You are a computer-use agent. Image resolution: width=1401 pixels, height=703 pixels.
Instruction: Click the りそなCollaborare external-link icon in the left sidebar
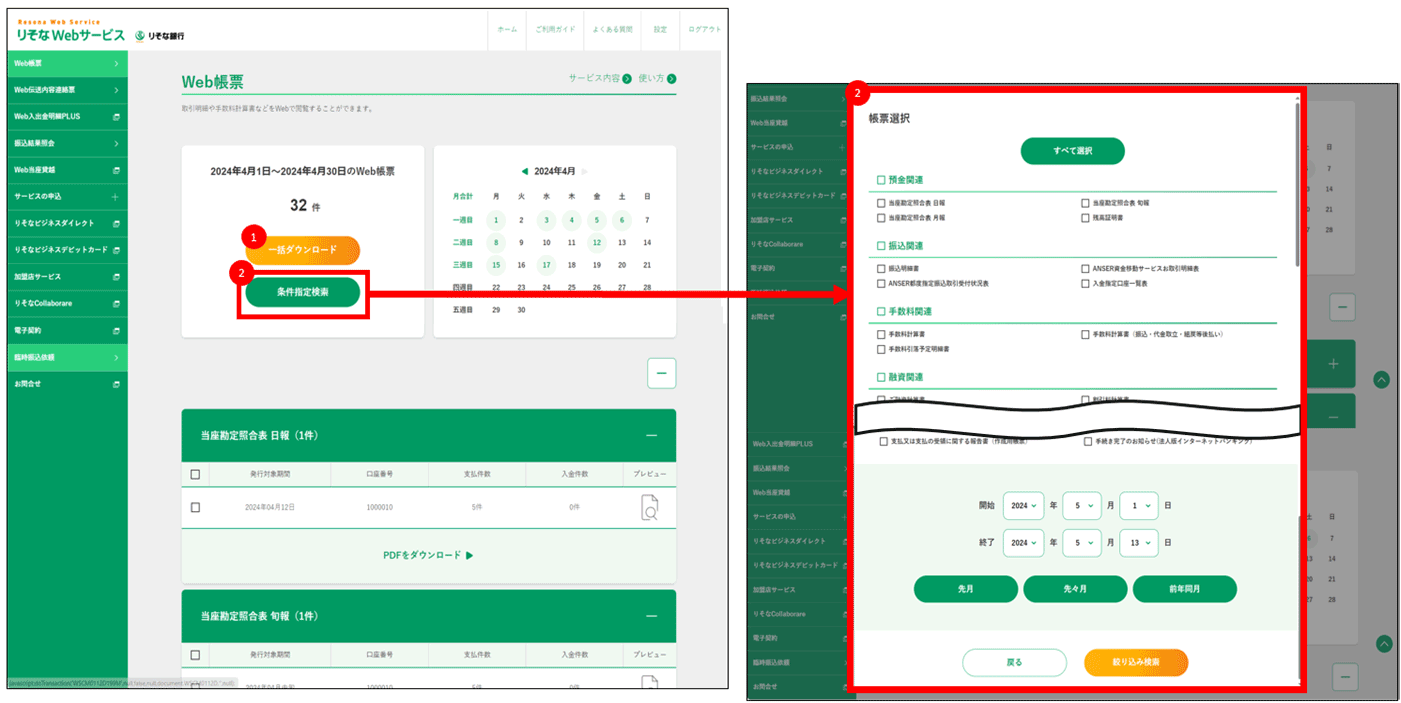(x=117, y=303)
